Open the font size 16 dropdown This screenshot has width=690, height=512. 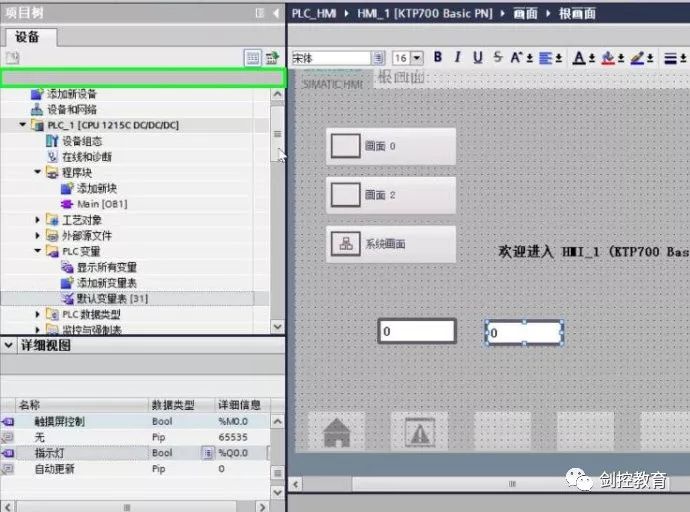(417, 58)
